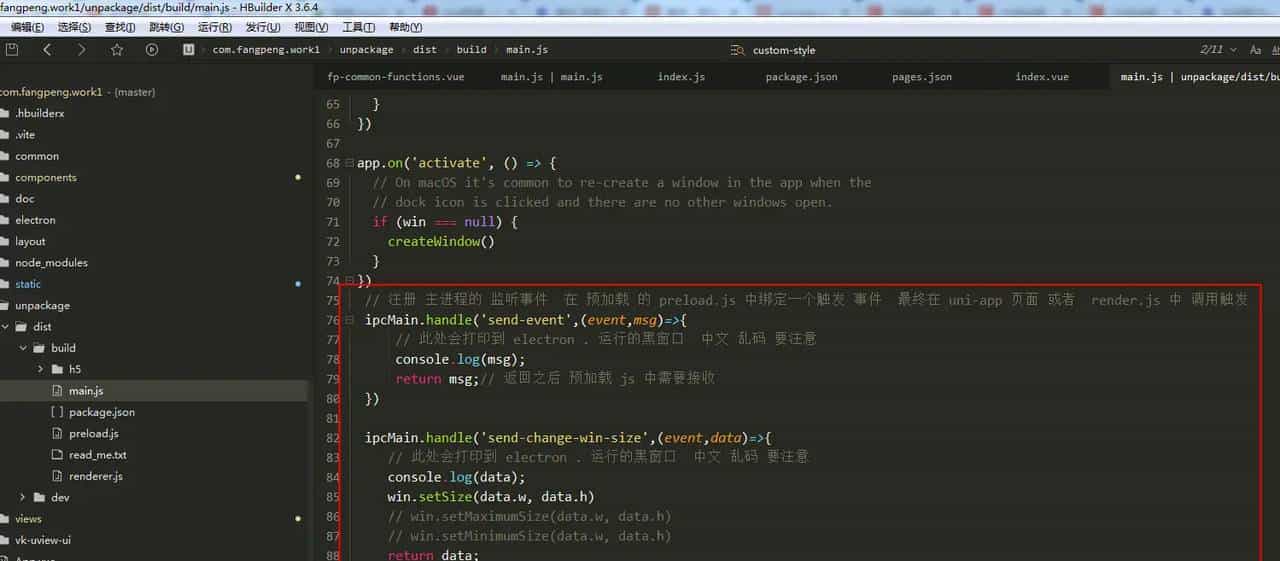Open the 发行(U) menu
Image resolution: width=1280 pixels, height=561 pixels.
click(263, 27)
